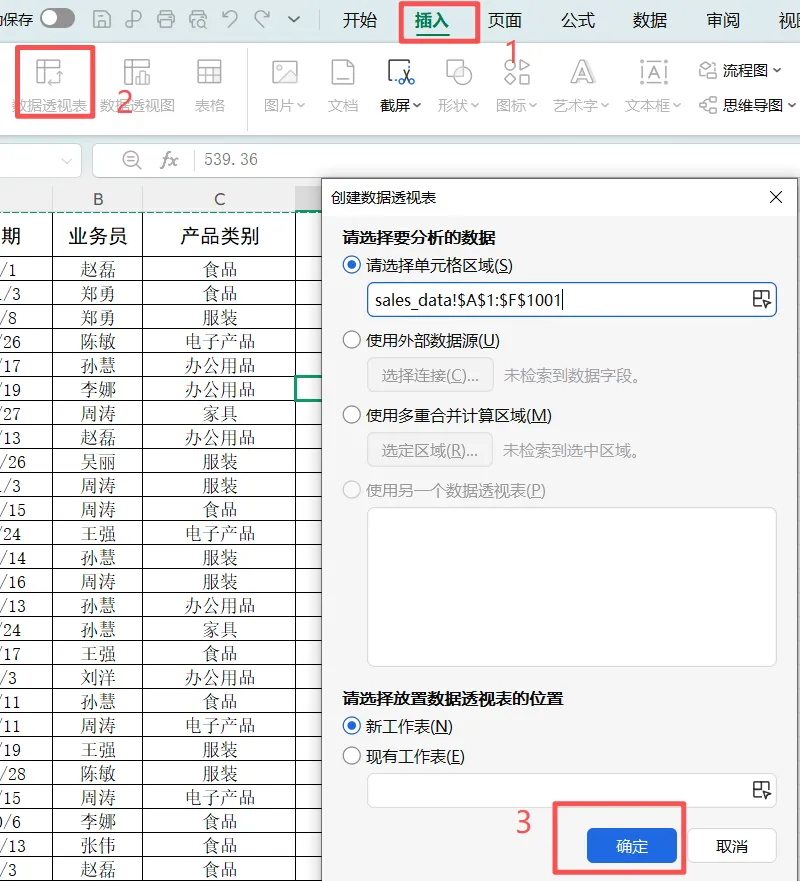Click the range selector icon beside sales_data field

tap(761, 299)
